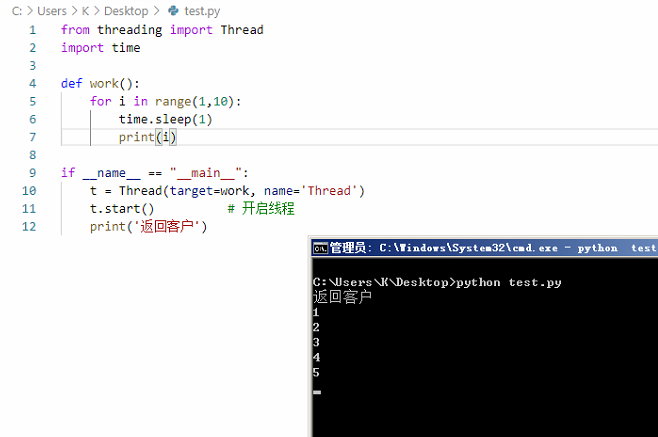The image size is (658, 437).
Task: Click the 't.start()' call in code
Action: [122, 209]
